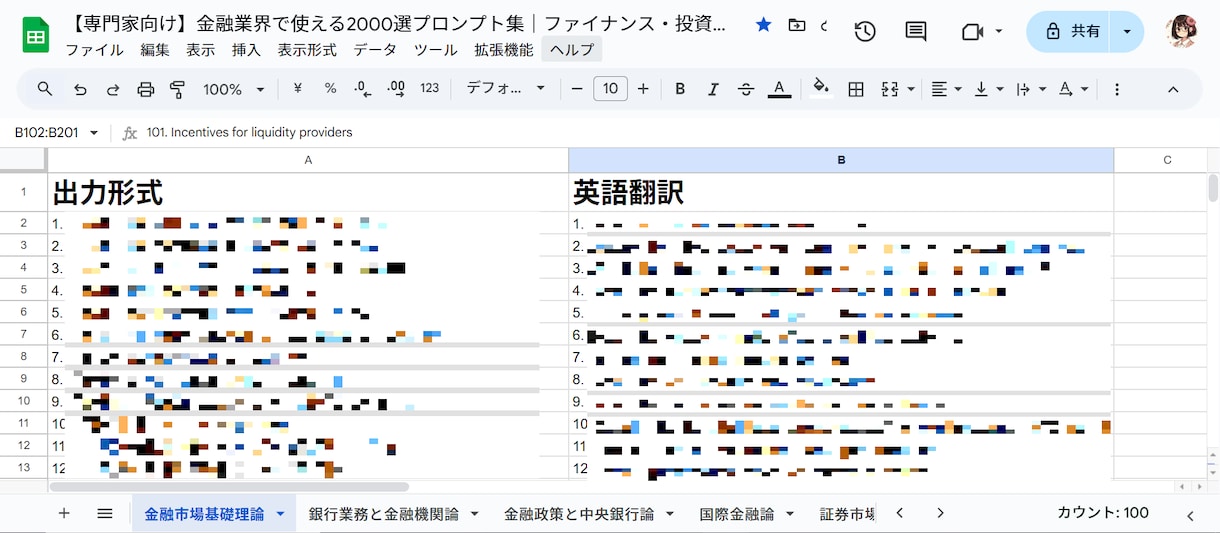The width and height of the screenshot is (1220, 533).
Task: Click the move to folder icon
Action: coord(796,25)
